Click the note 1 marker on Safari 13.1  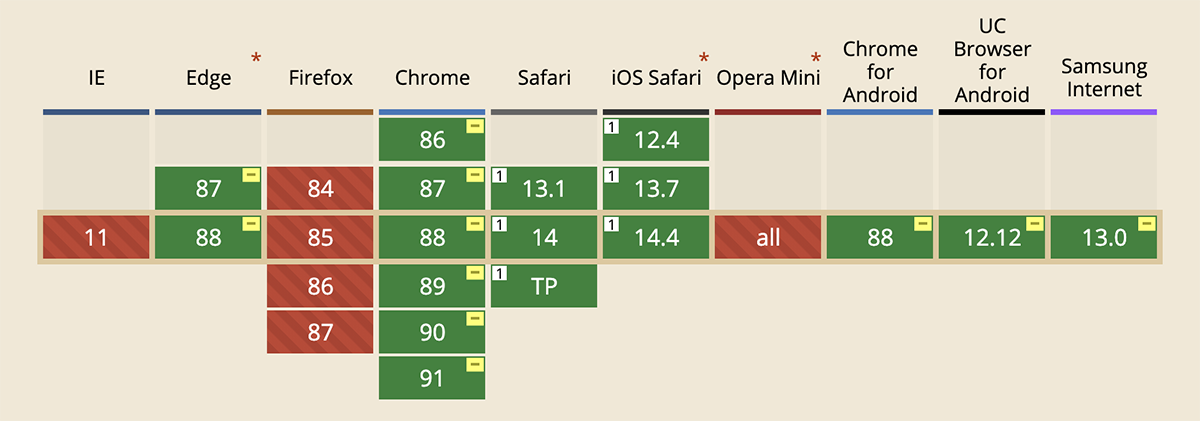(x=497, y=176)
